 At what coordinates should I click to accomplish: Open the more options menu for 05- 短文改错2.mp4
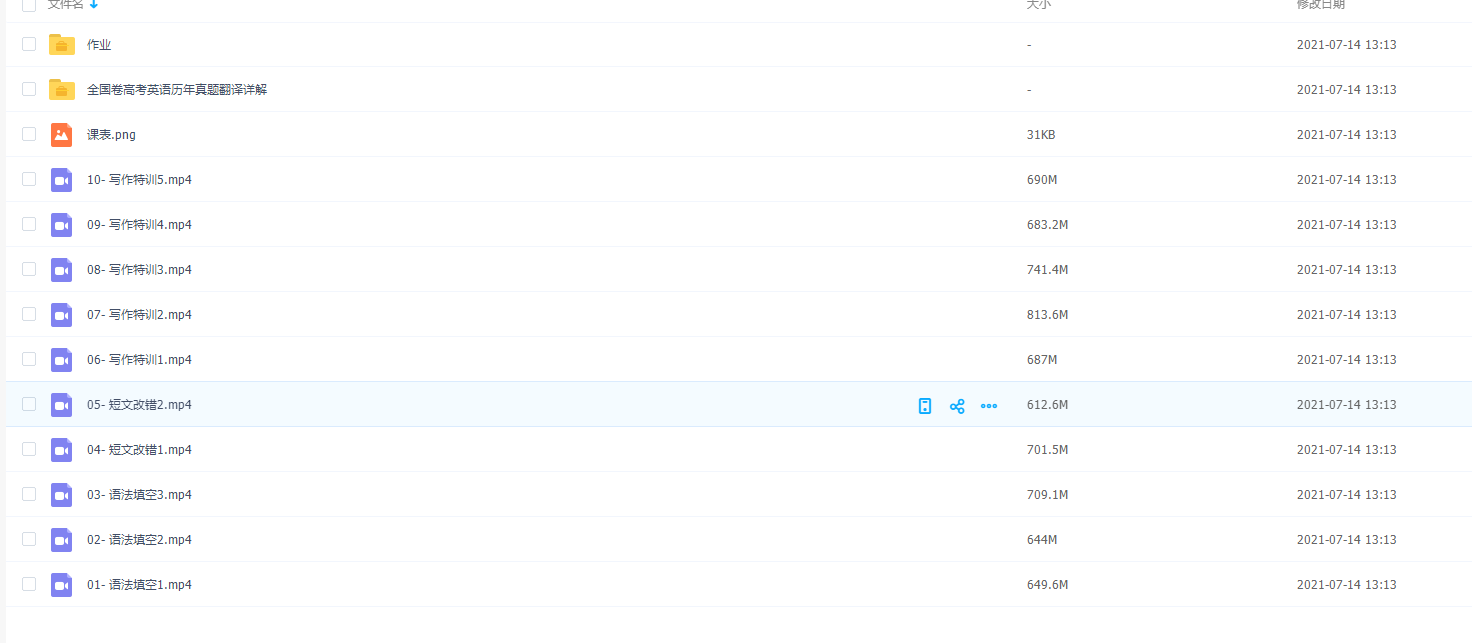(x=989, y=405)
